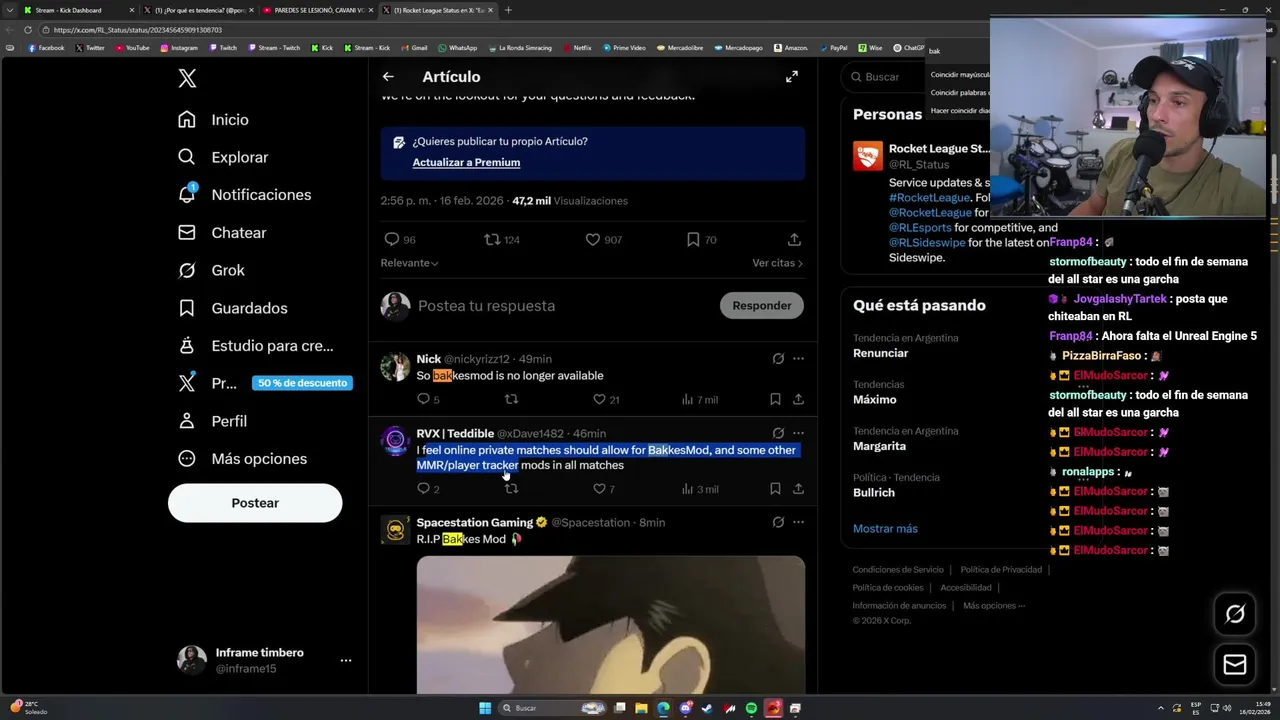Repost the article showing 124 reposts
The width and height of the screenshot is (1280, 720).
tap(501, 240)
